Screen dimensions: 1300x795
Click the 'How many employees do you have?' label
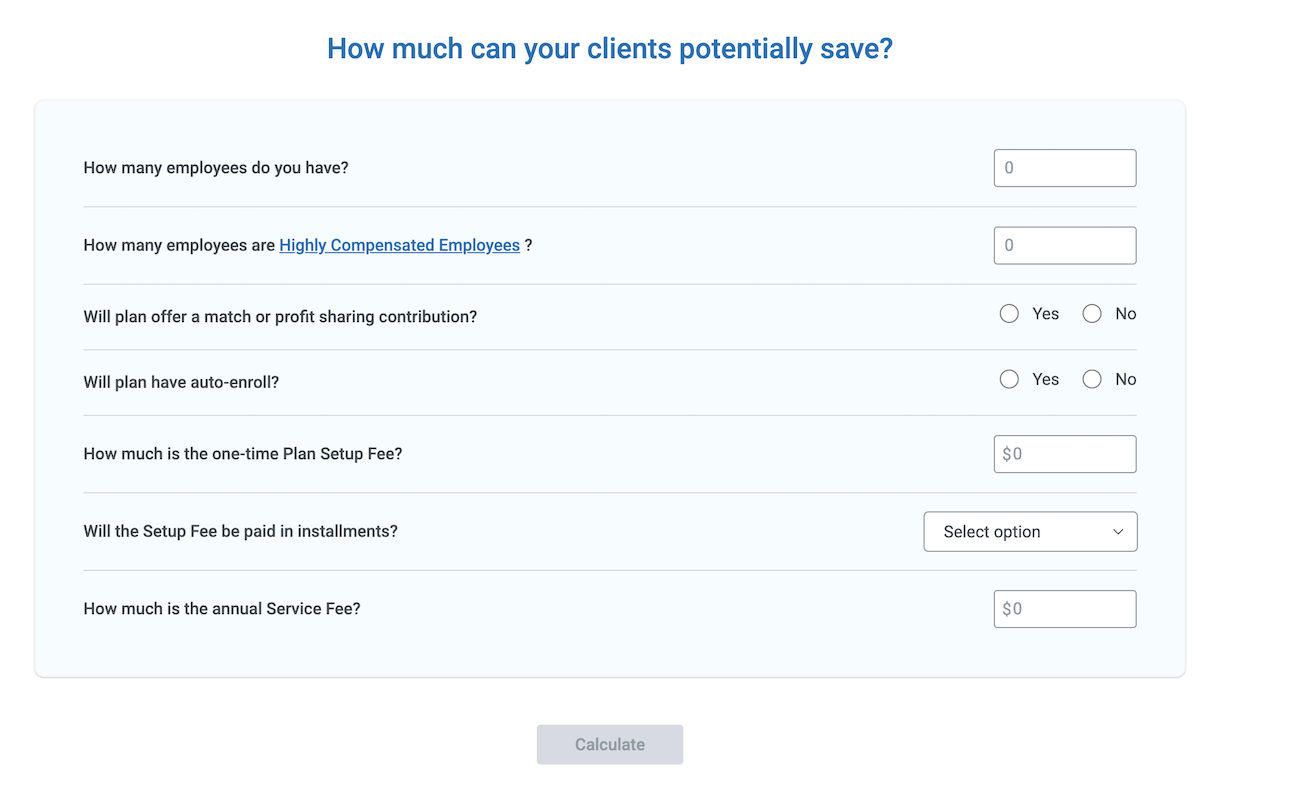(x=216, y=168)
